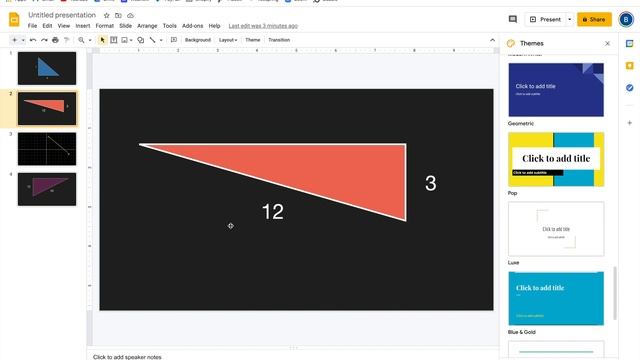640x360 pixels.
Task: Insert a text box
Action: pyautogui.click(x=114, y=40)
